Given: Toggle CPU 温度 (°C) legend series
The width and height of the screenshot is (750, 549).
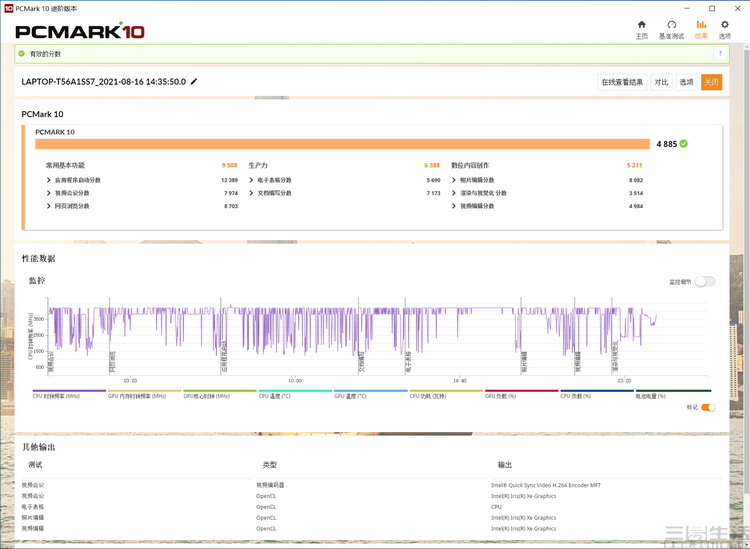Looking at the screenshot, I should coord(295,394).
